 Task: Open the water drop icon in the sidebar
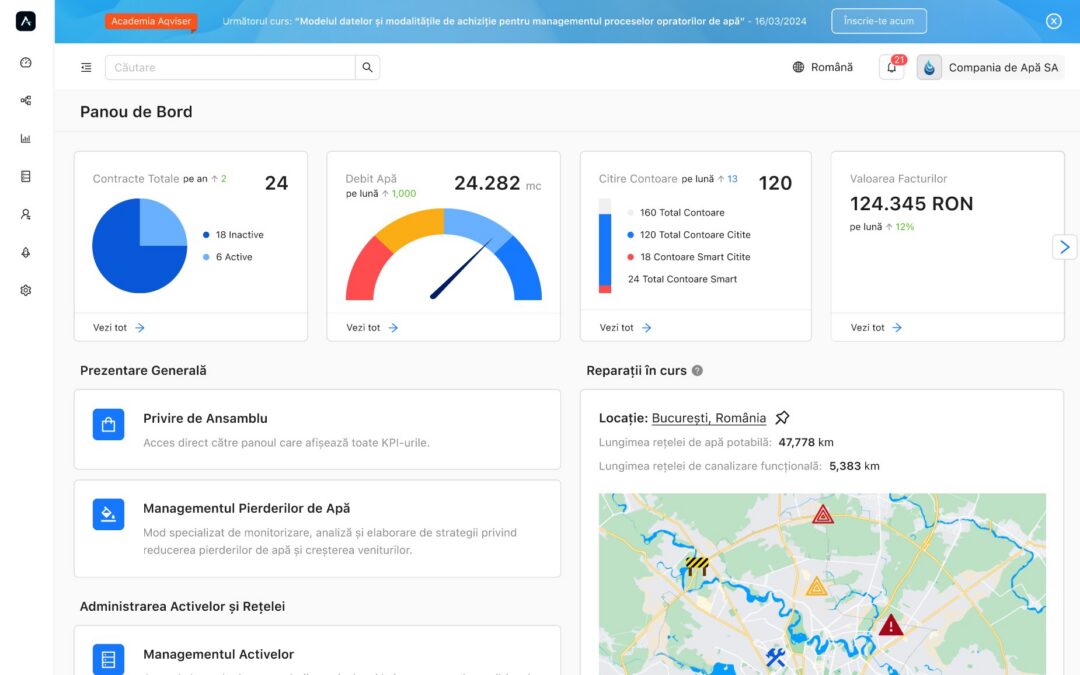tap(25, 252)
